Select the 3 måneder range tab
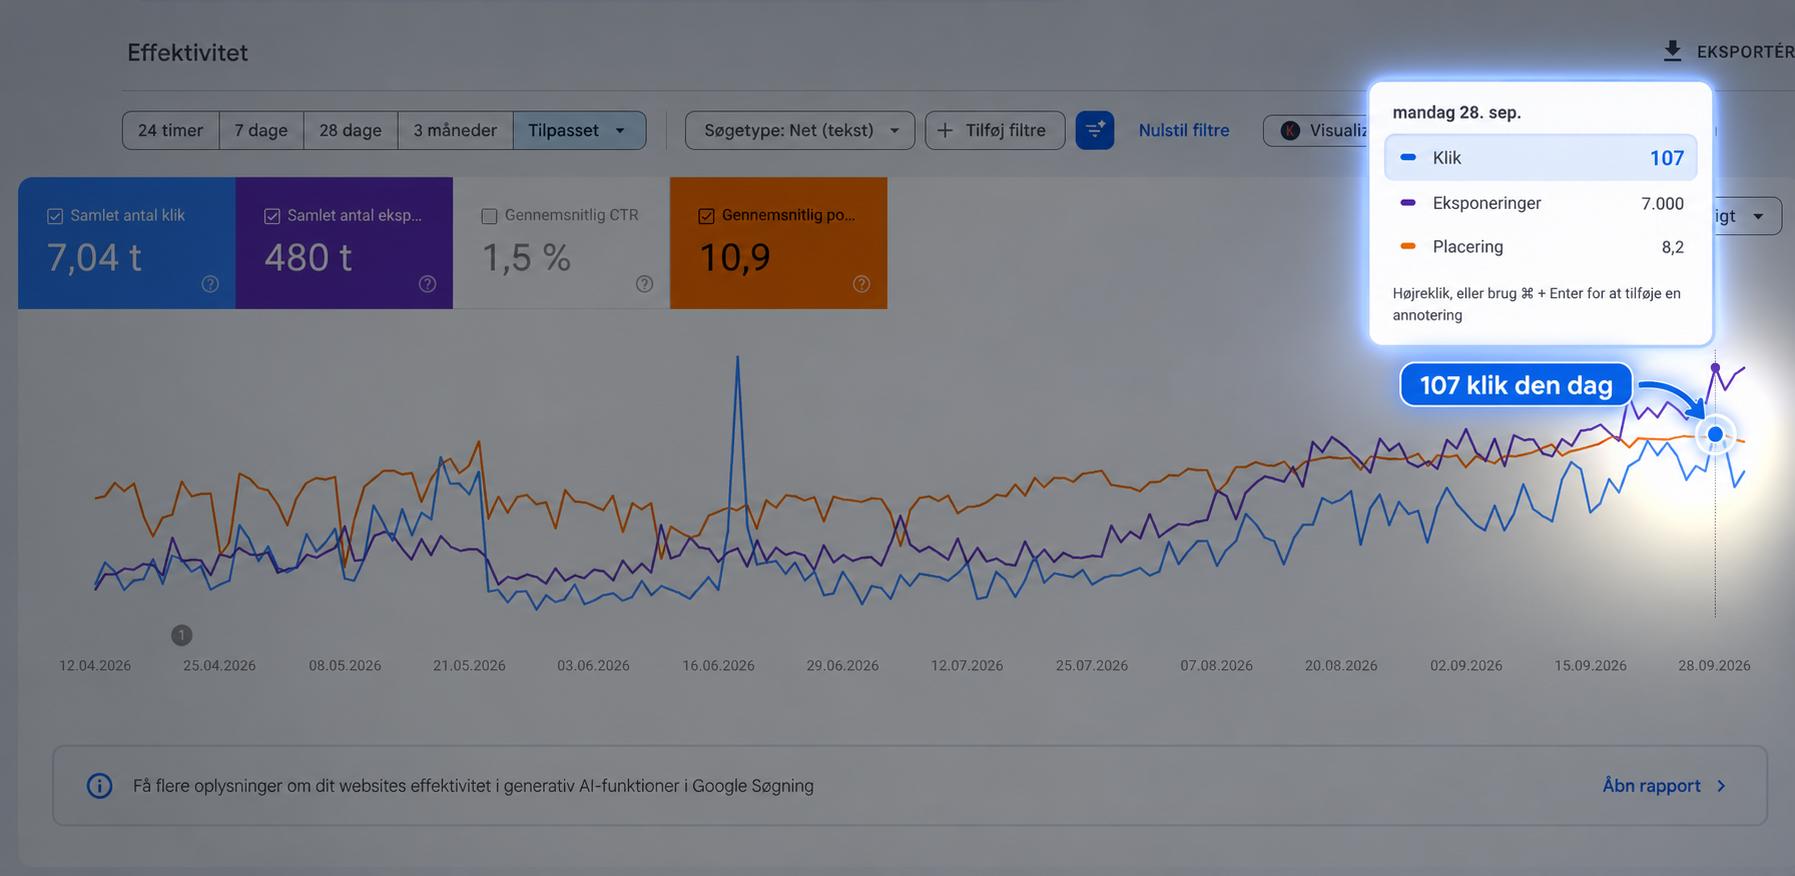 (455, 130)
